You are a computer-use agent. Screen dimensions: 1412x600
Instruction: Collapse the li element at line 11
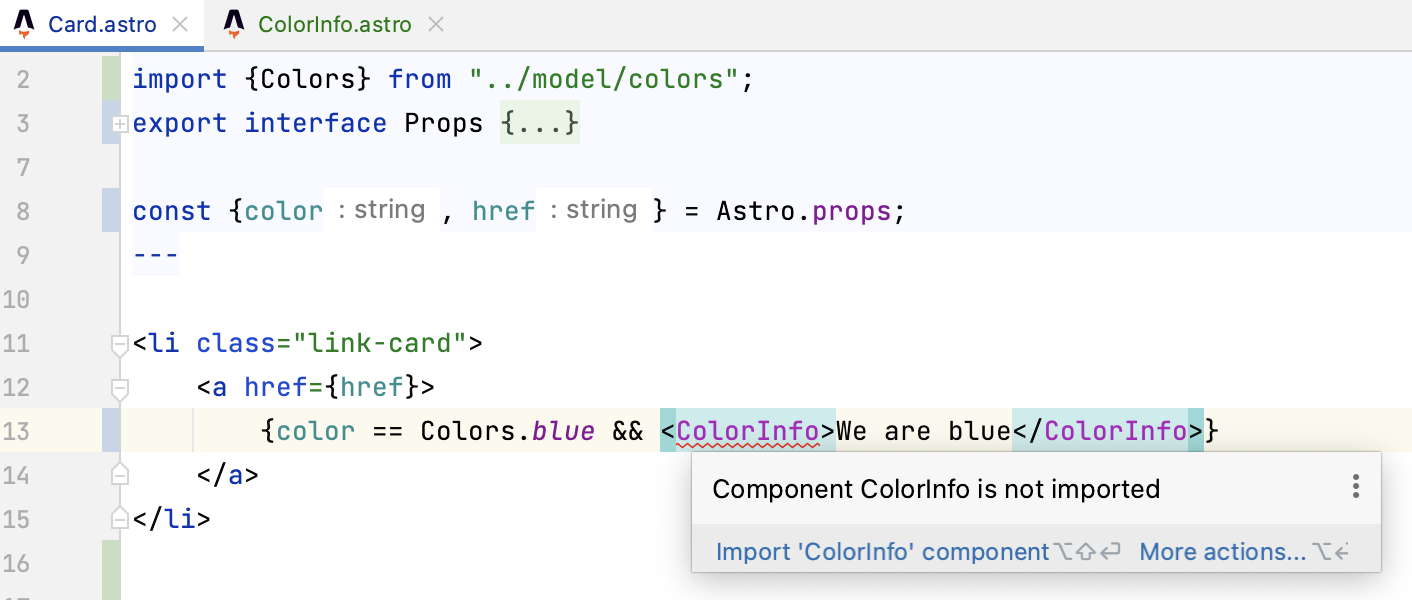[x=120, y=345]
